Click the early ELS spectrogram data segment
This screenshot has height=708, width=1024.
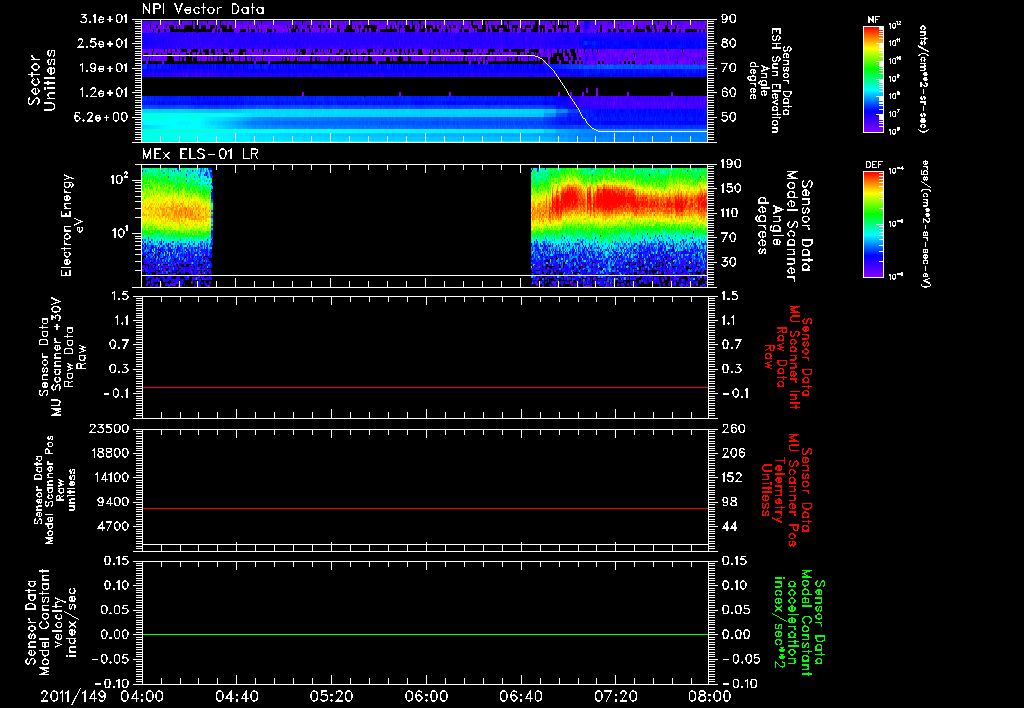(x=177, y=227)
